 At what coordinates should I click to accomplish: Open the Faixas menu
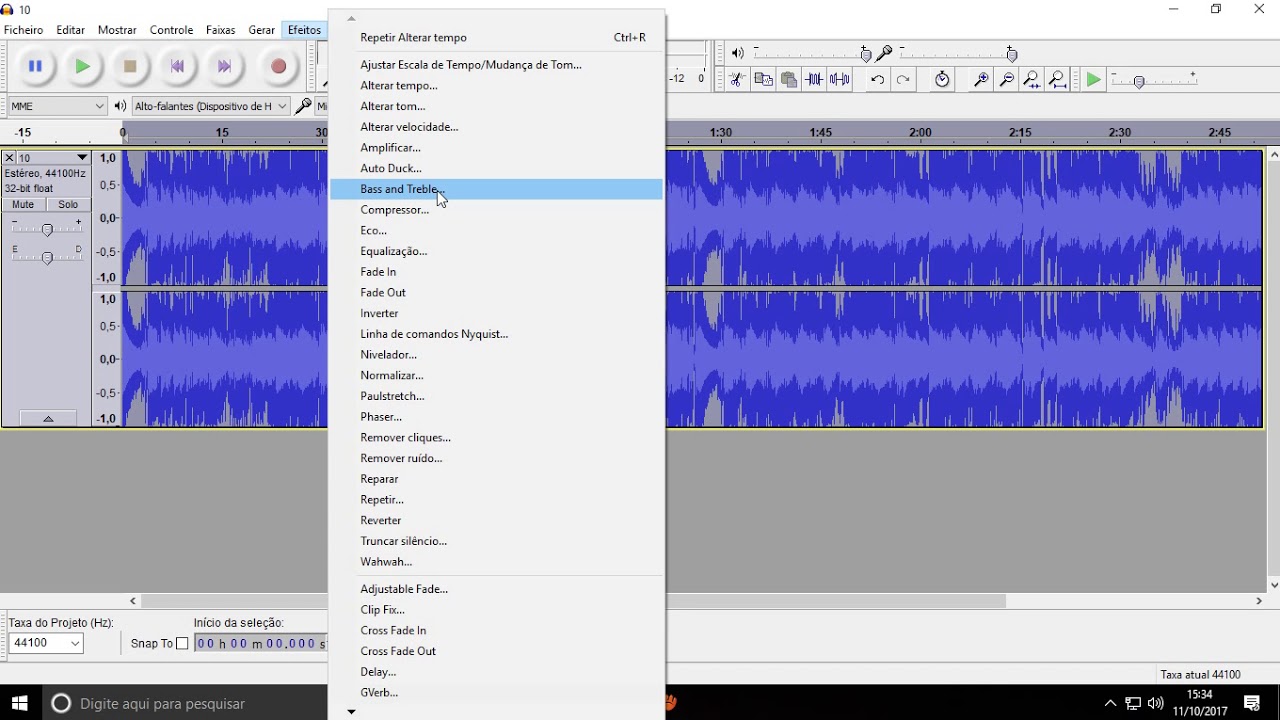coord(220,30)
